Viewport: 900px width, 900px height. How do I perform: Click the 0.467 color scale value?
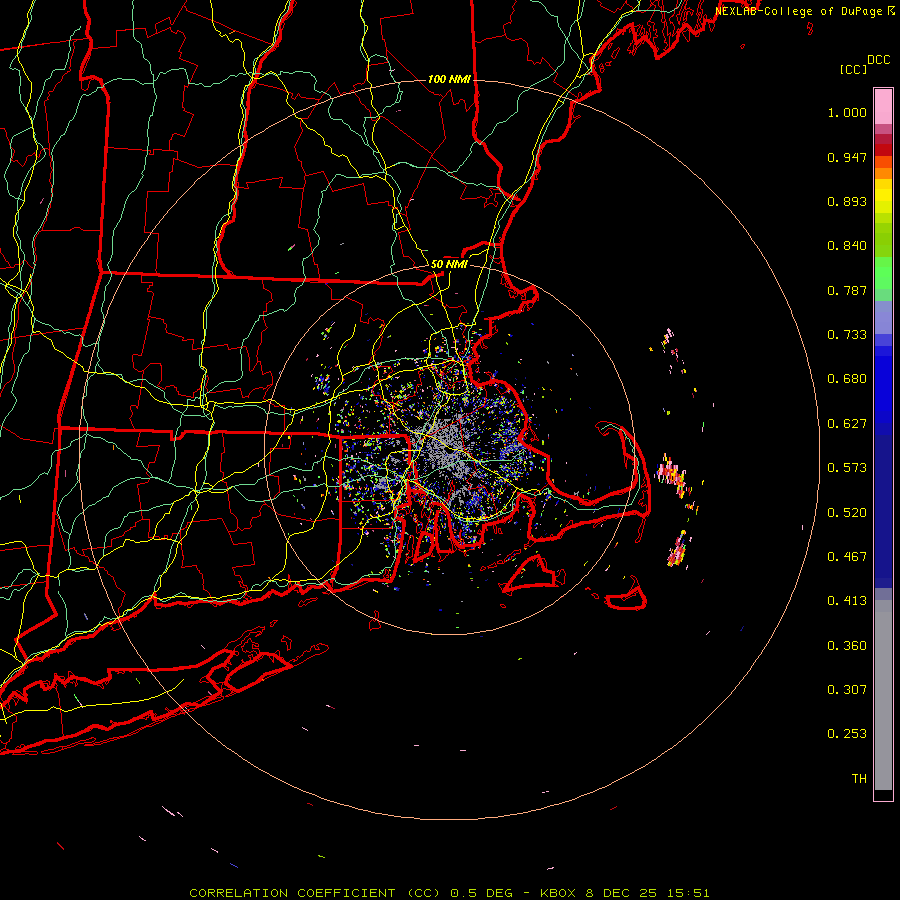click(x=847, y=557)
